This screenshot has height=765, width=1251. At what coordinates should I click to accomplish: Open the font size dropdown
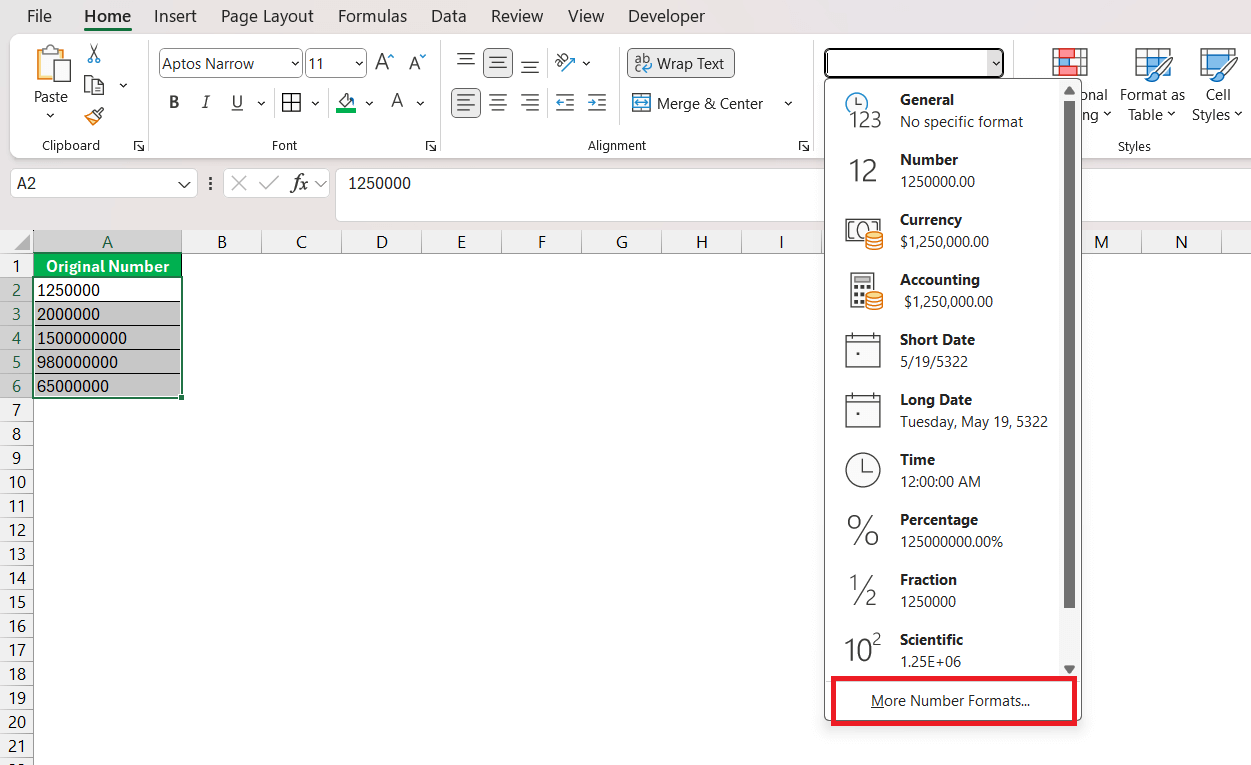pos(360,63)
